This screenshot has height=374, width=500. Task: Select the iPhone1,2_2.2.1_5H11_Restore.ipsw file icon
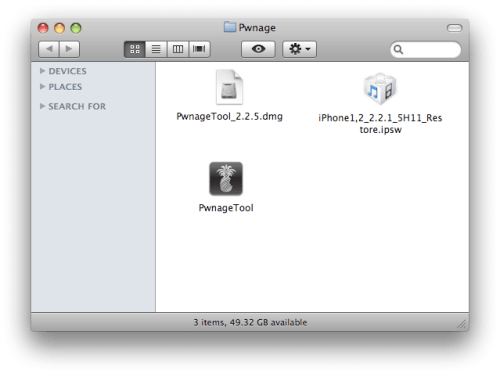click(380, 89)
